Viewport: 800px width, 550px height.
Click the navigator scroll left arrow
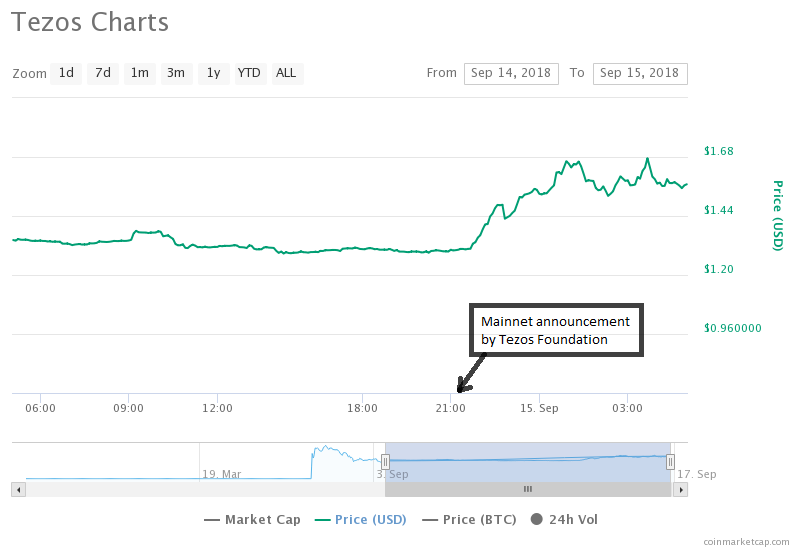(19, 490)
